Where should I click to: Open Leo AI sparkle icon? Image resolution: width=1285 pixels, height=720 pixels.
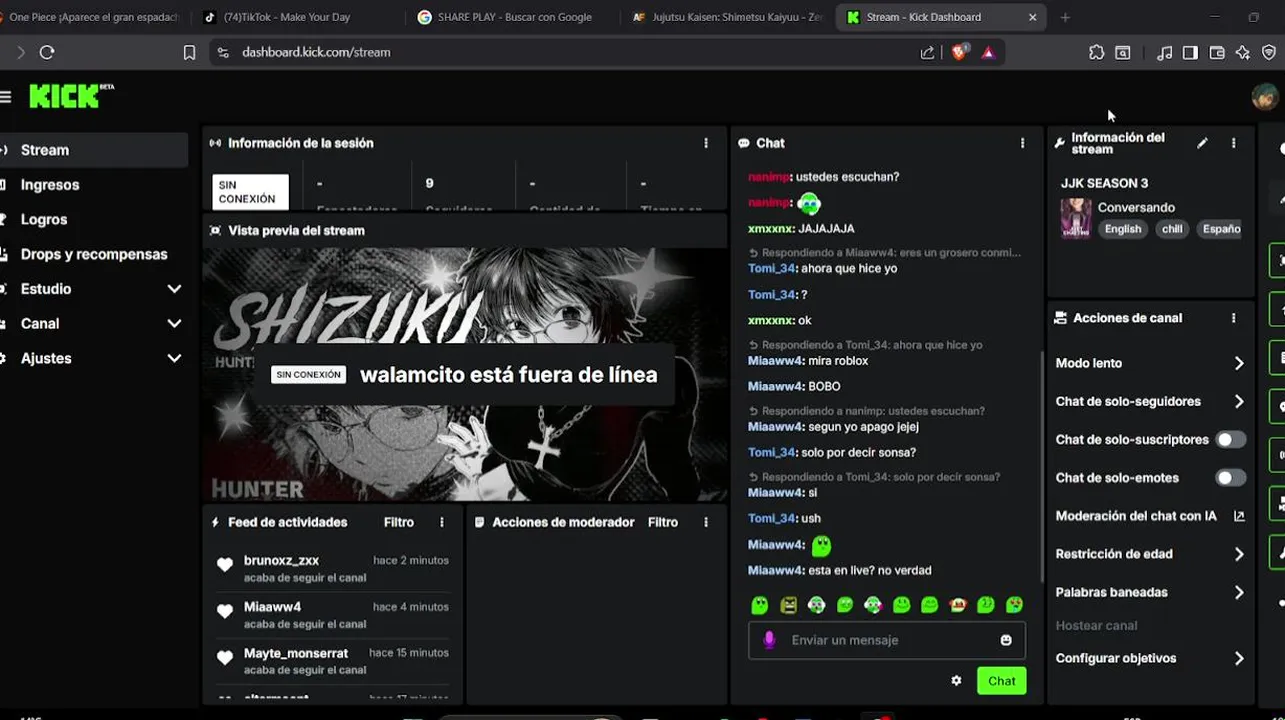[1243, 52]
